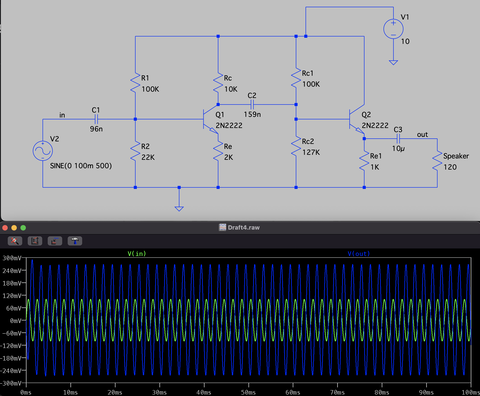Select the V2 sine source symbol

(43, 151)
